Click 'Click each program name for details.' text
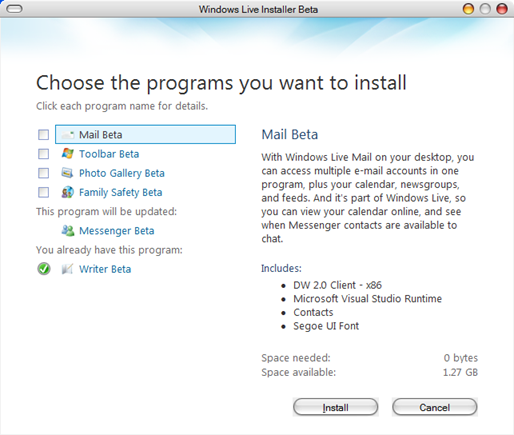This screenshot has height=435, width=514. (x=122, y=106)
